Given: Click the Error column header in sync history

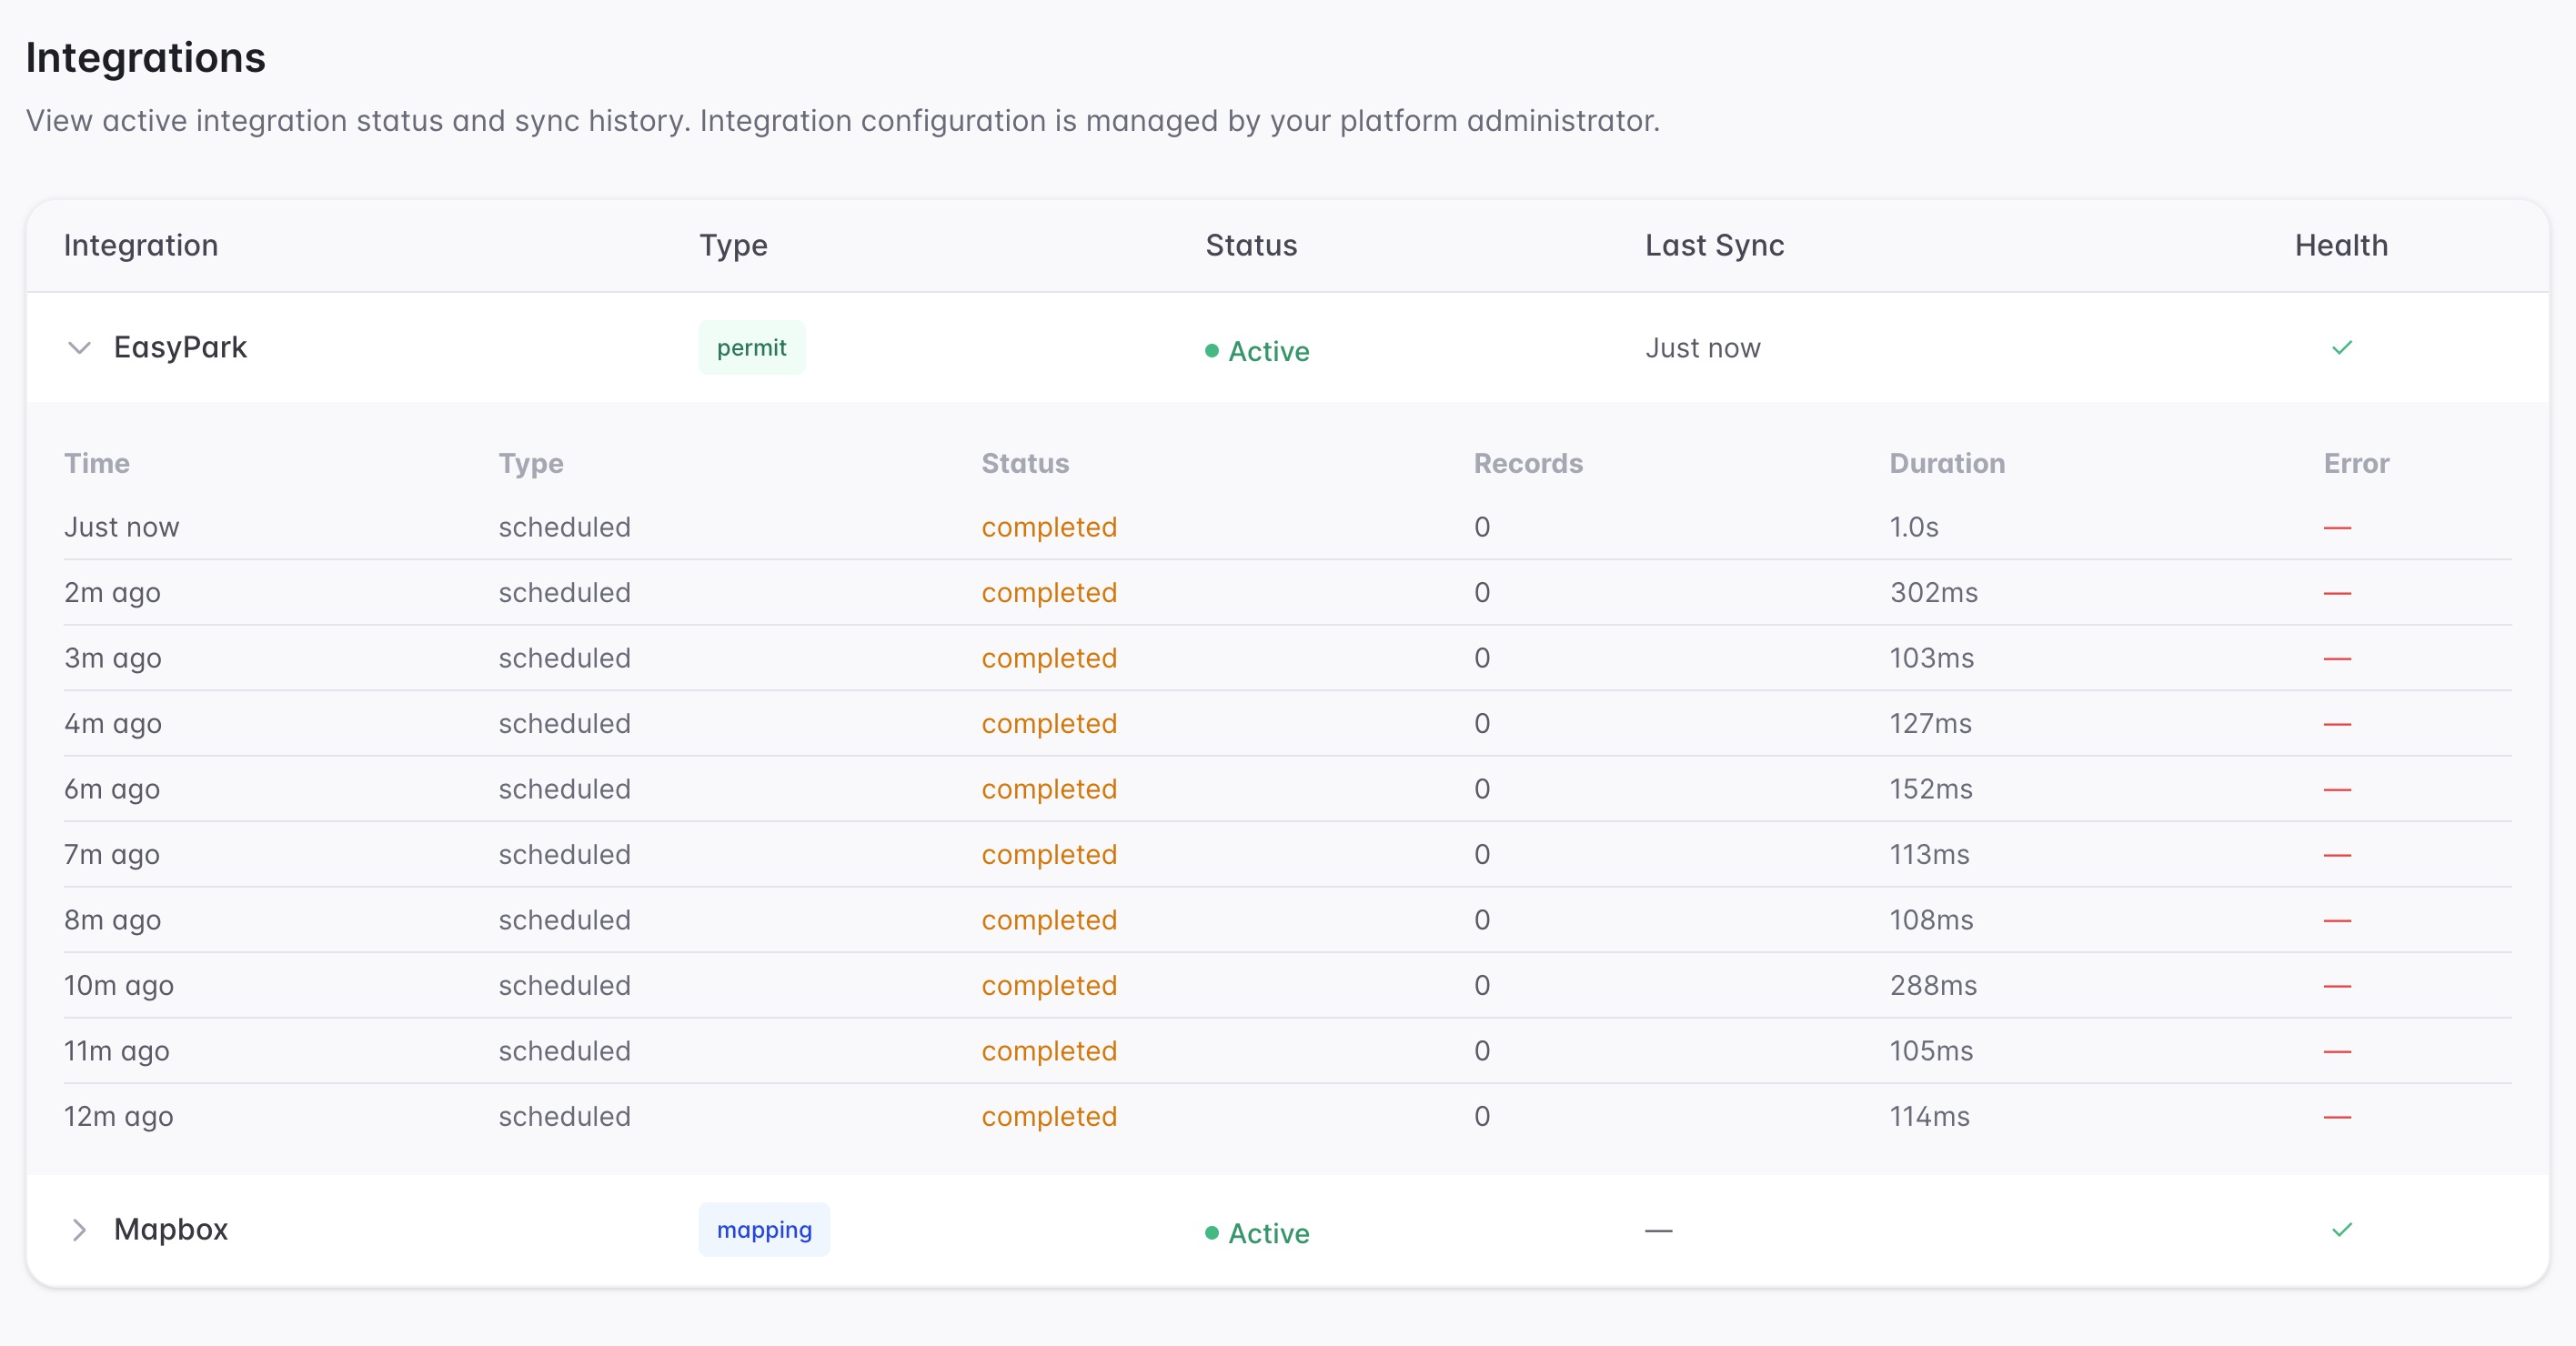Looking at the screenshot, I should coord(2356,463).
